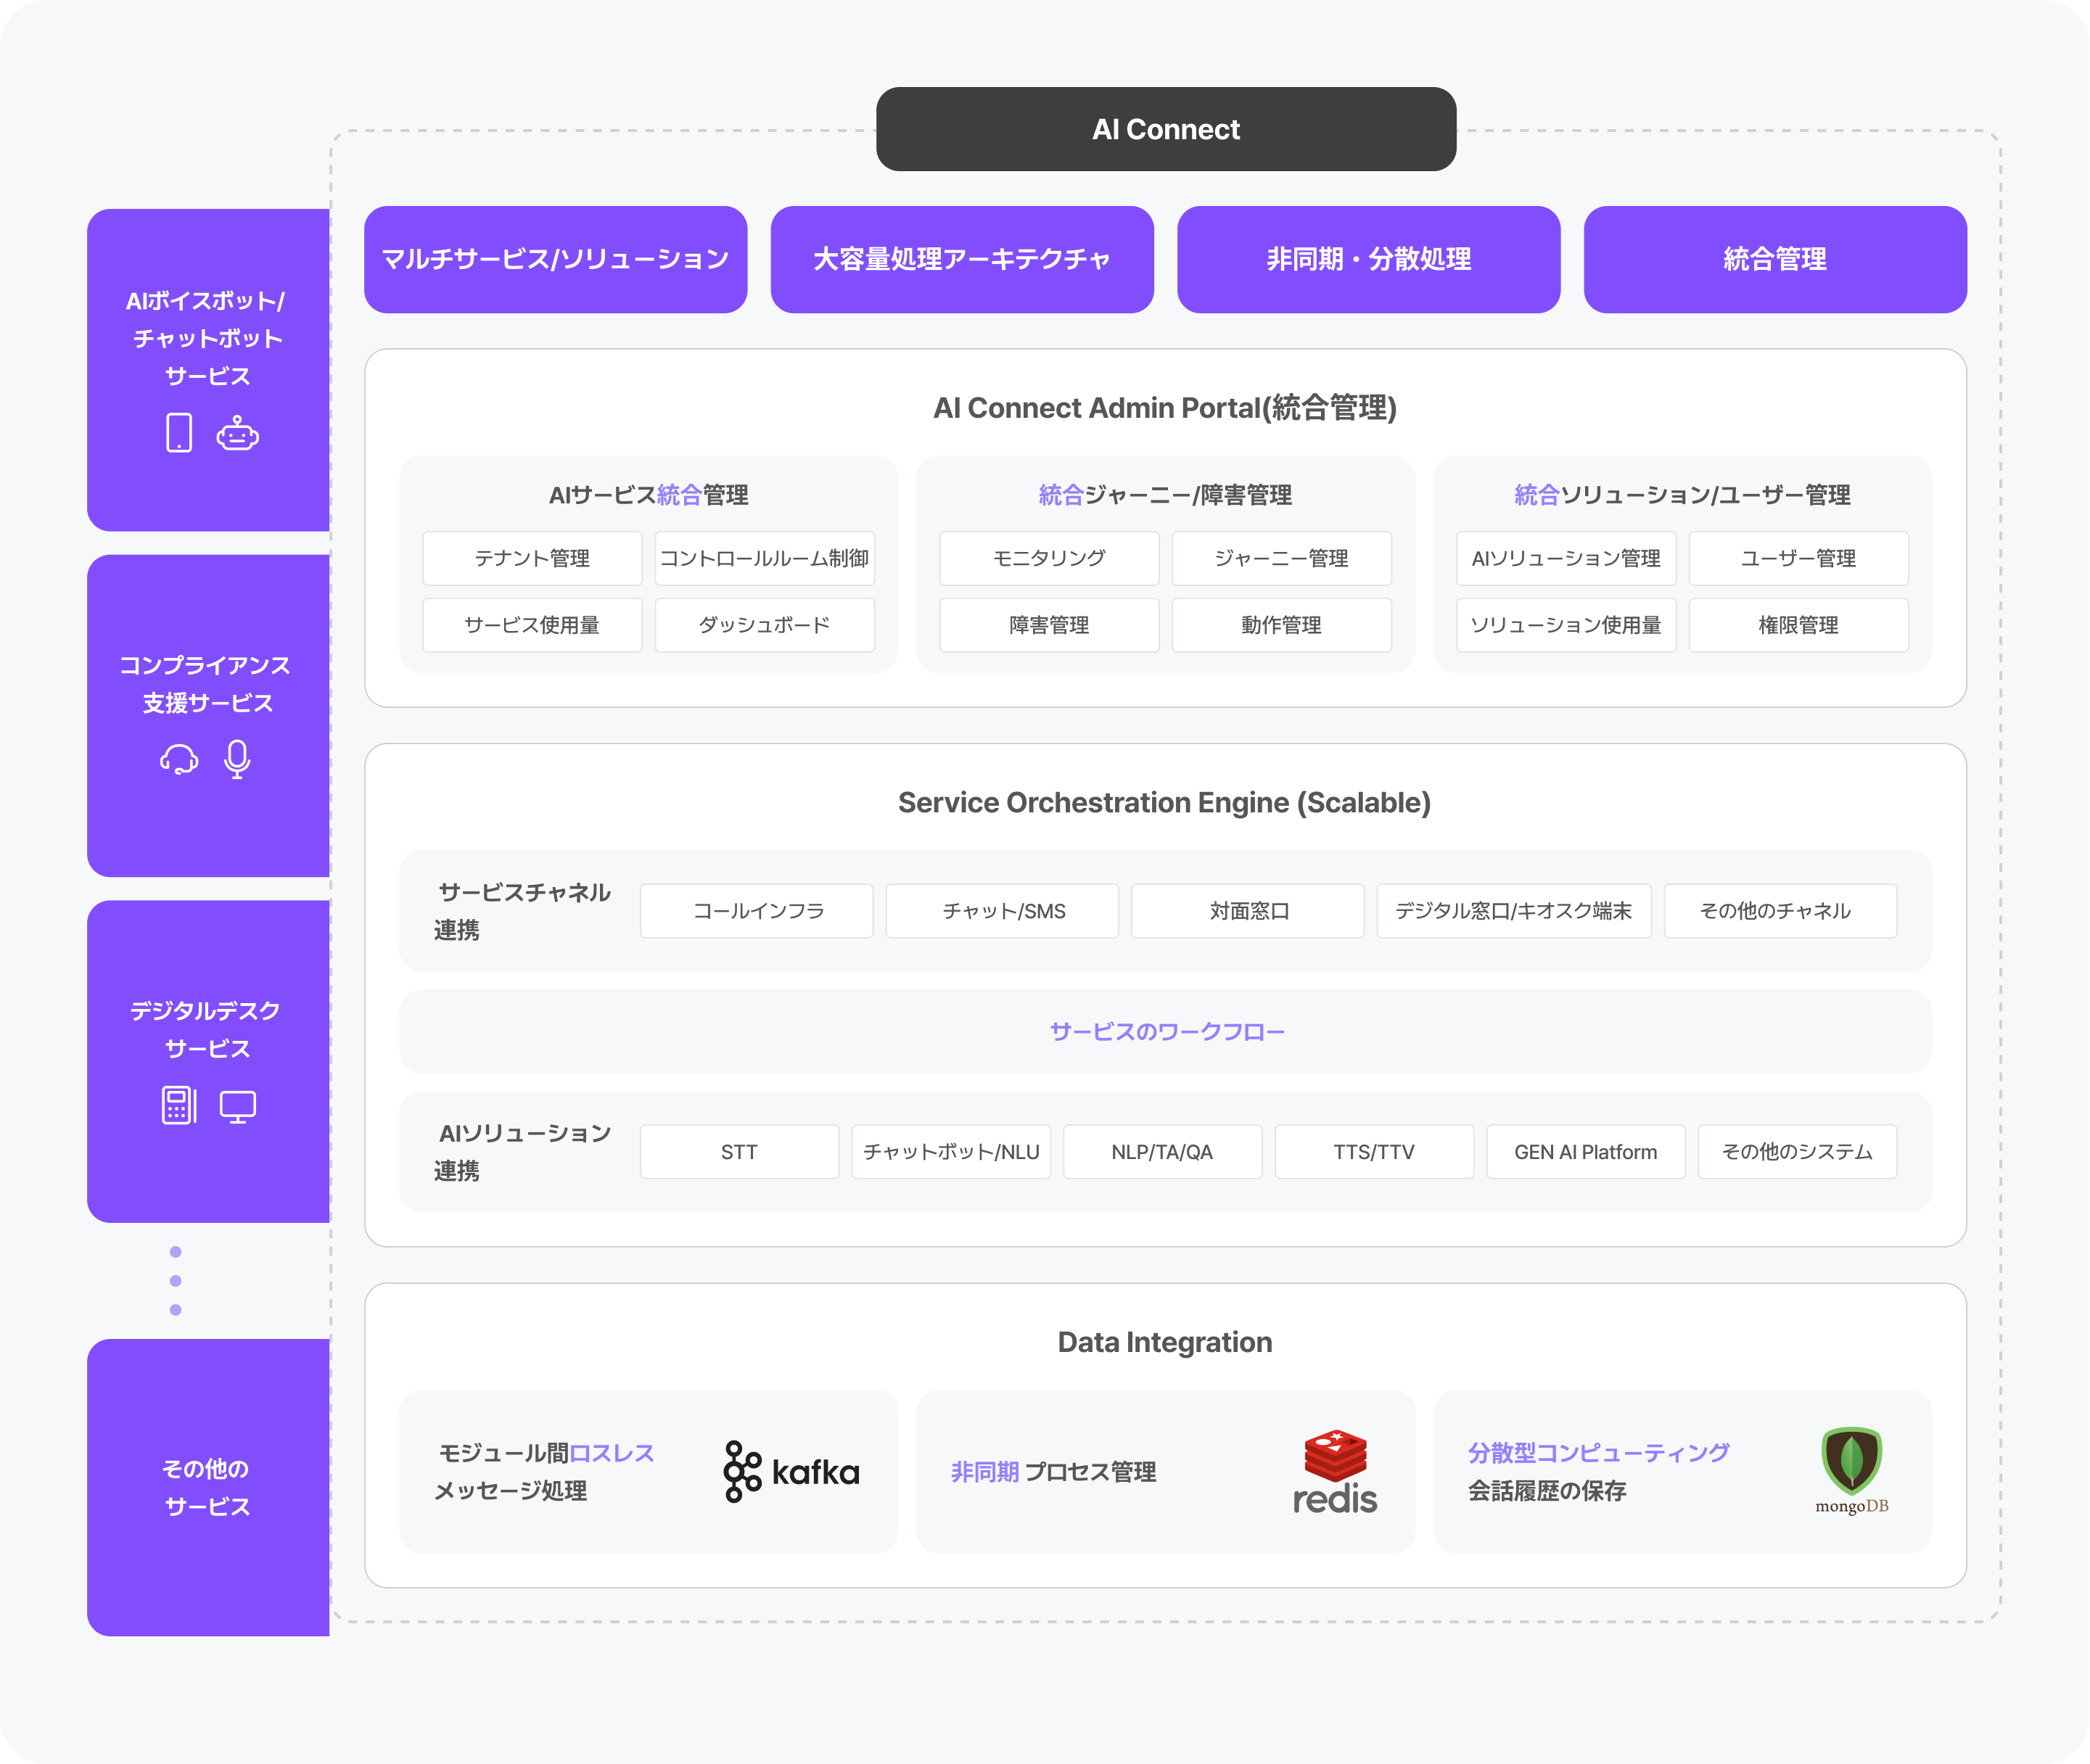The height and width of the screenshot is (1764, 2090).
Task: Click the サービスチャネル連携 label
Action: click(x=522, y=911)
